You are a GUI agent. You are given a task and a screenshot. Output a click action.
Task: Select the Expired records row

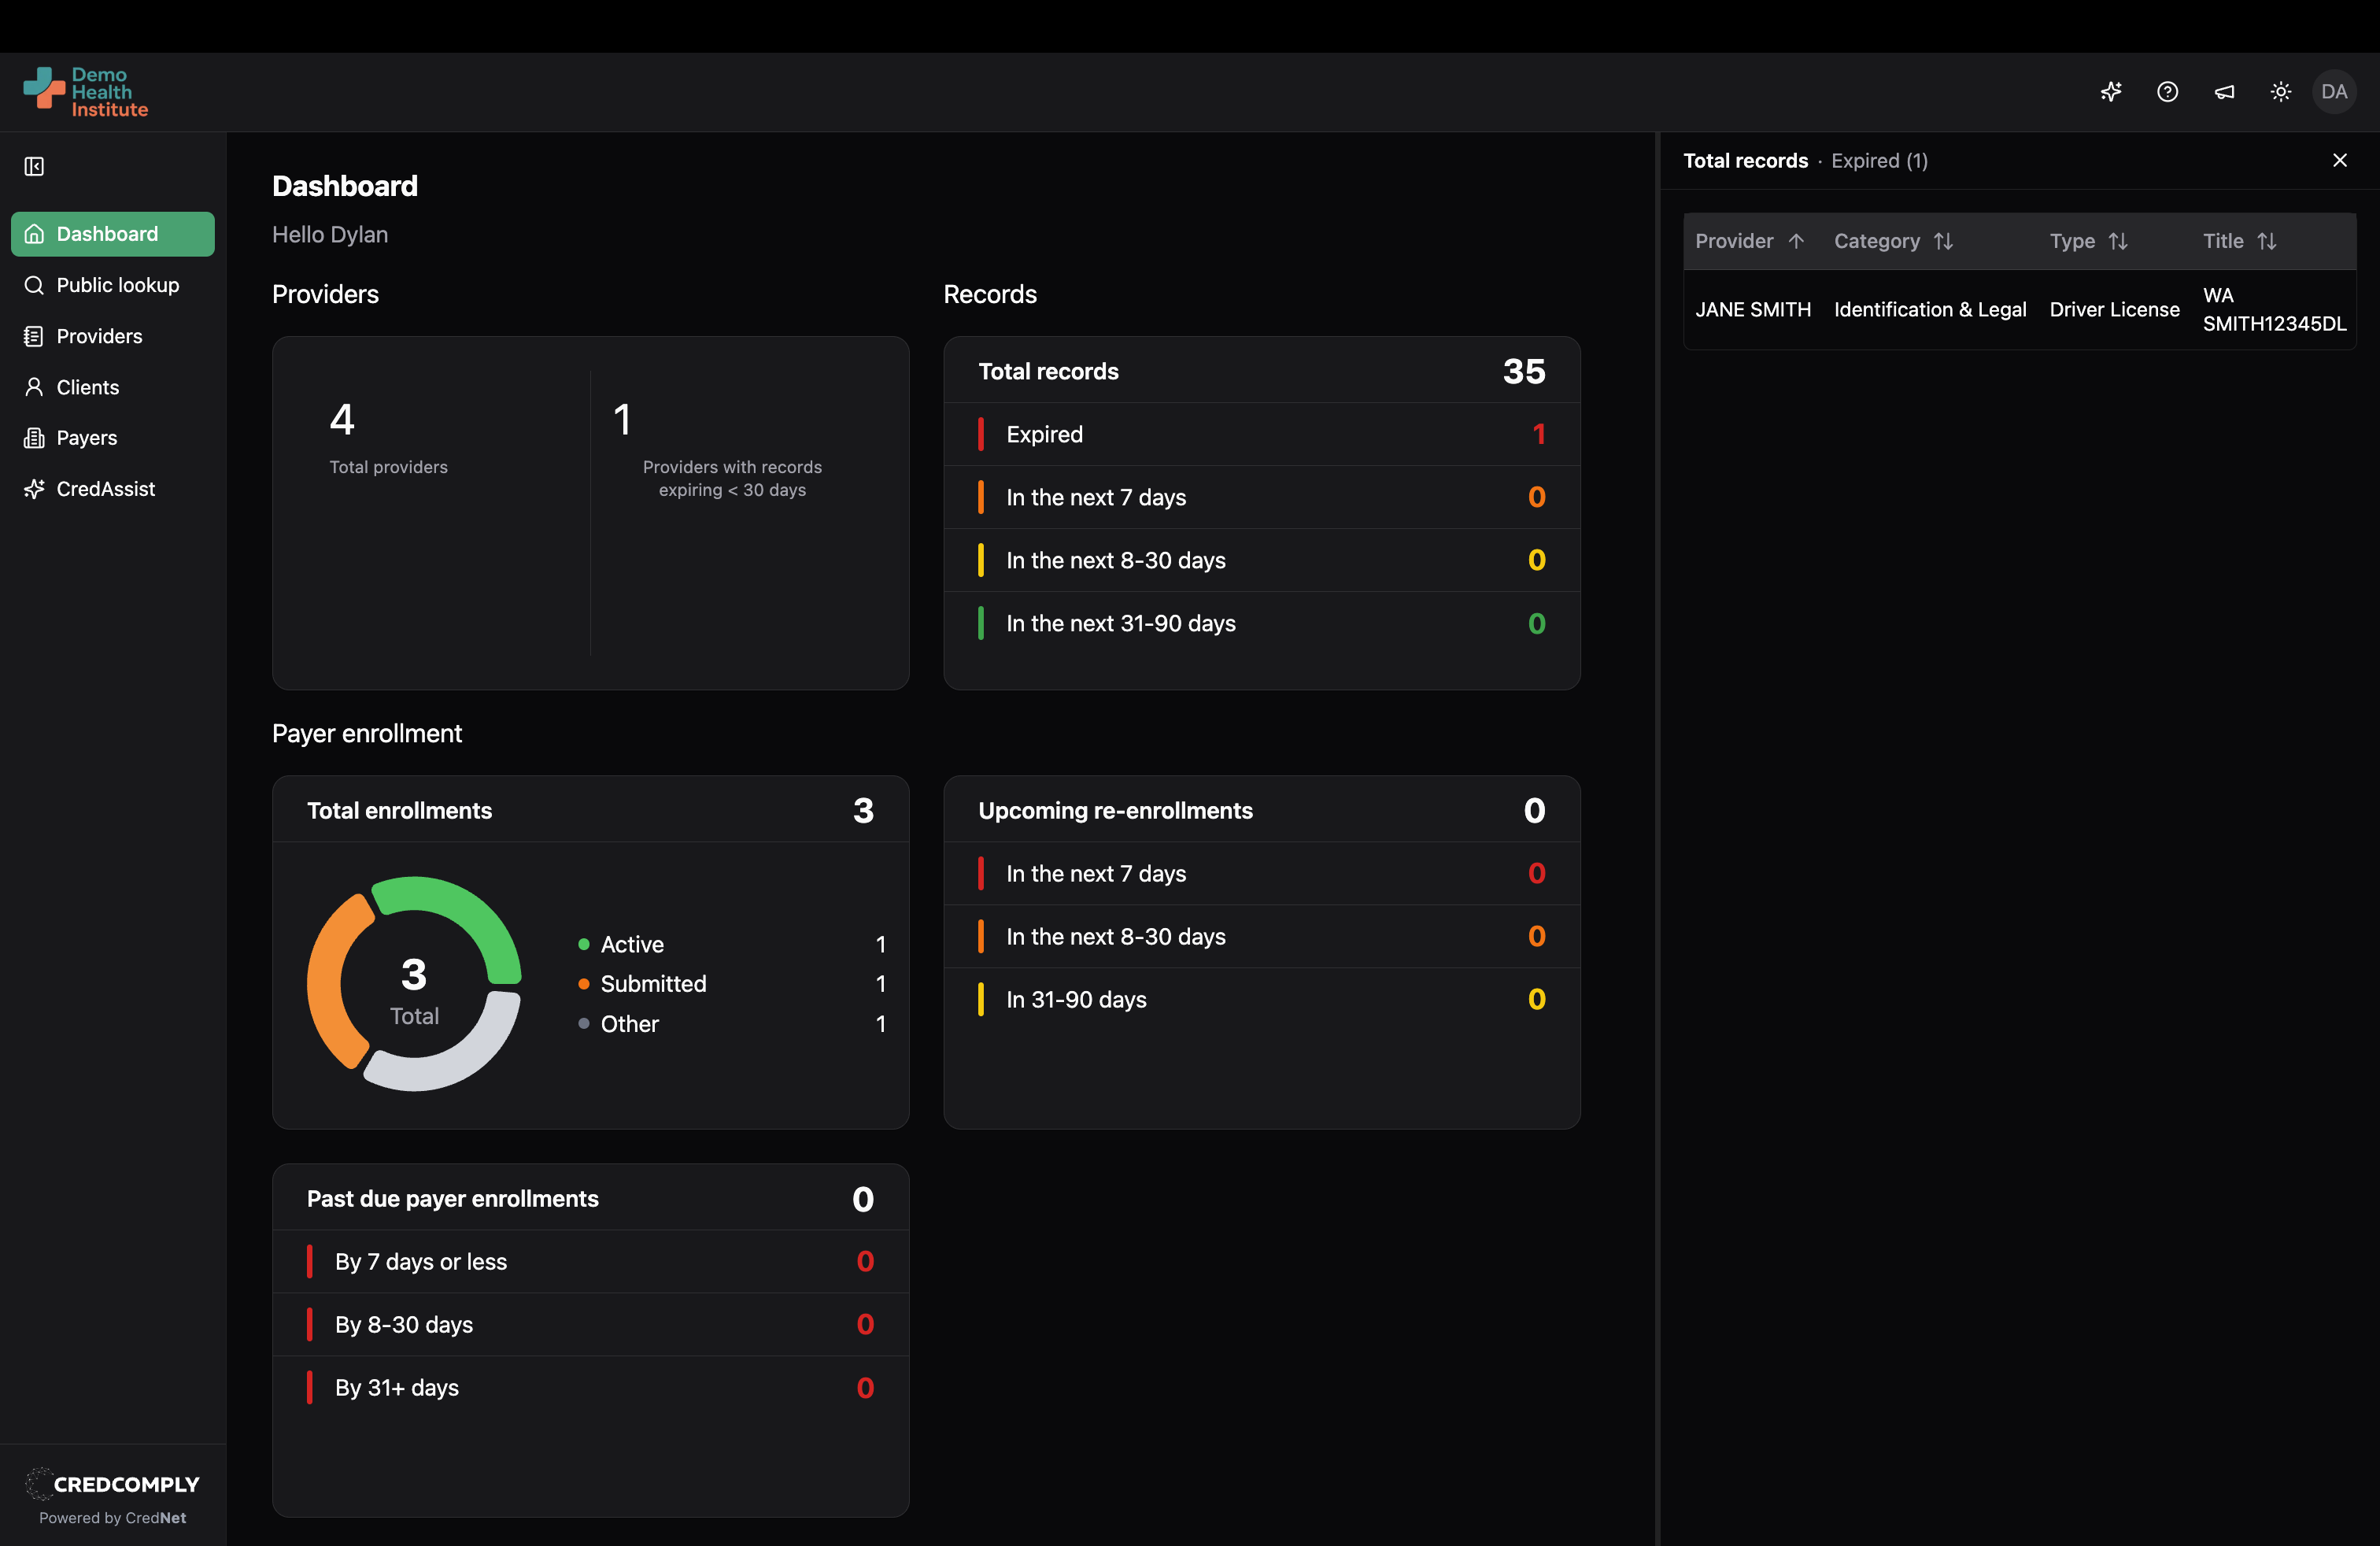(1260, 434)
